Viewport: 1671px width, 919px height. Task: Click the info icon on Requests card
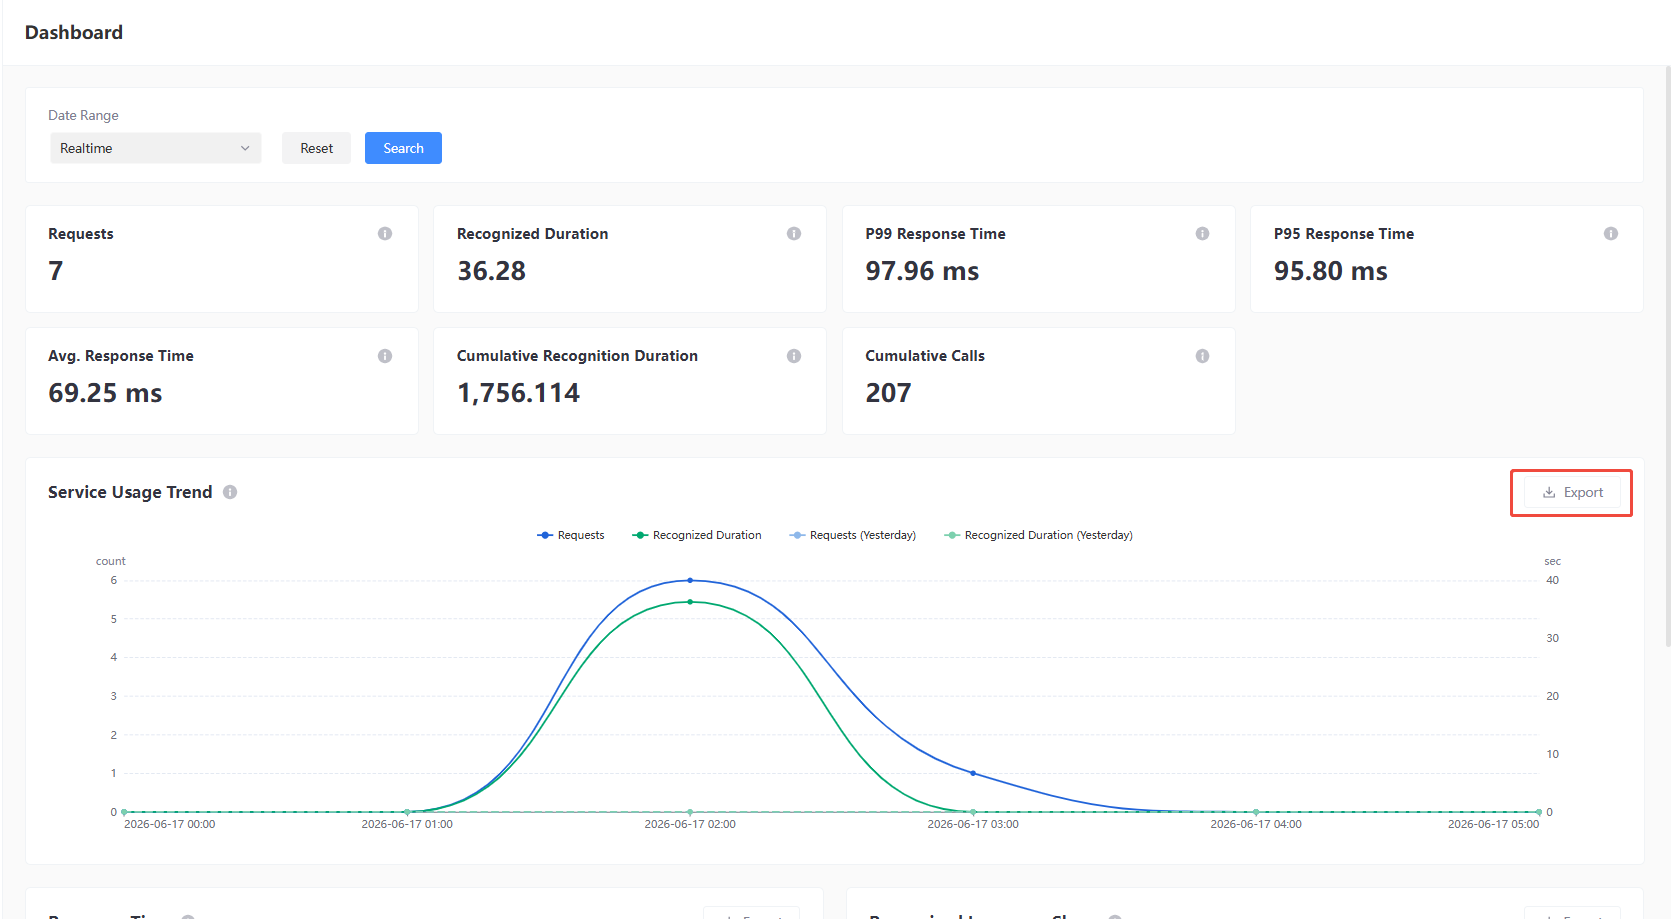coord(385,234)
